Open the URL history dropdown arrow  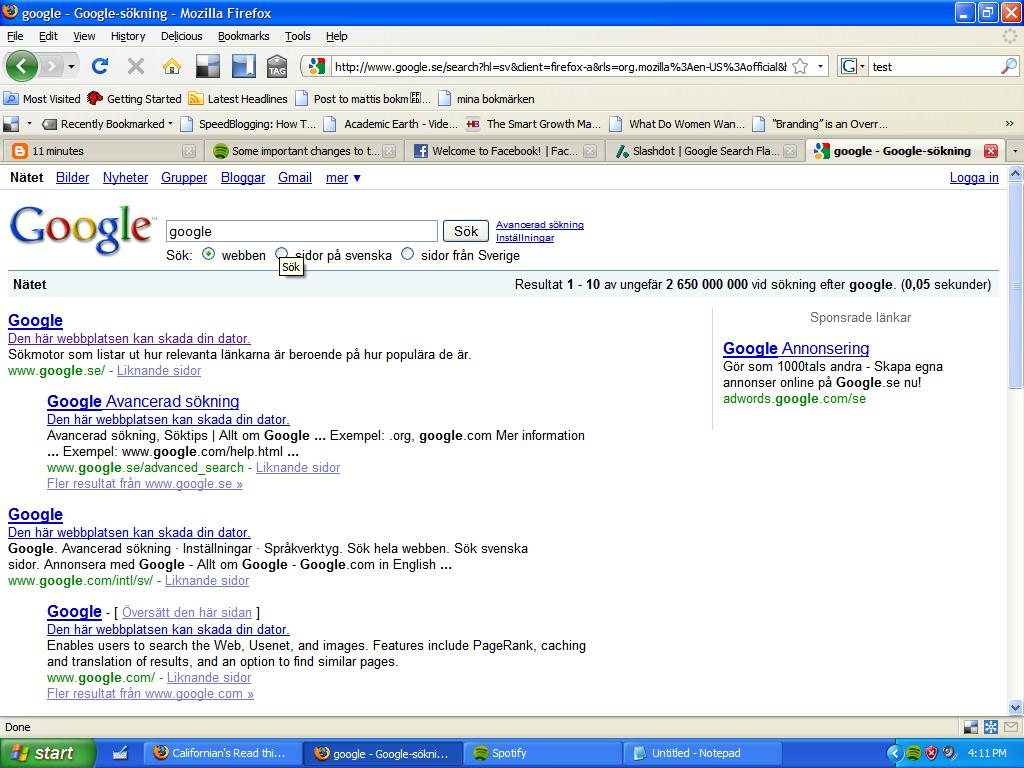point(820,66)
